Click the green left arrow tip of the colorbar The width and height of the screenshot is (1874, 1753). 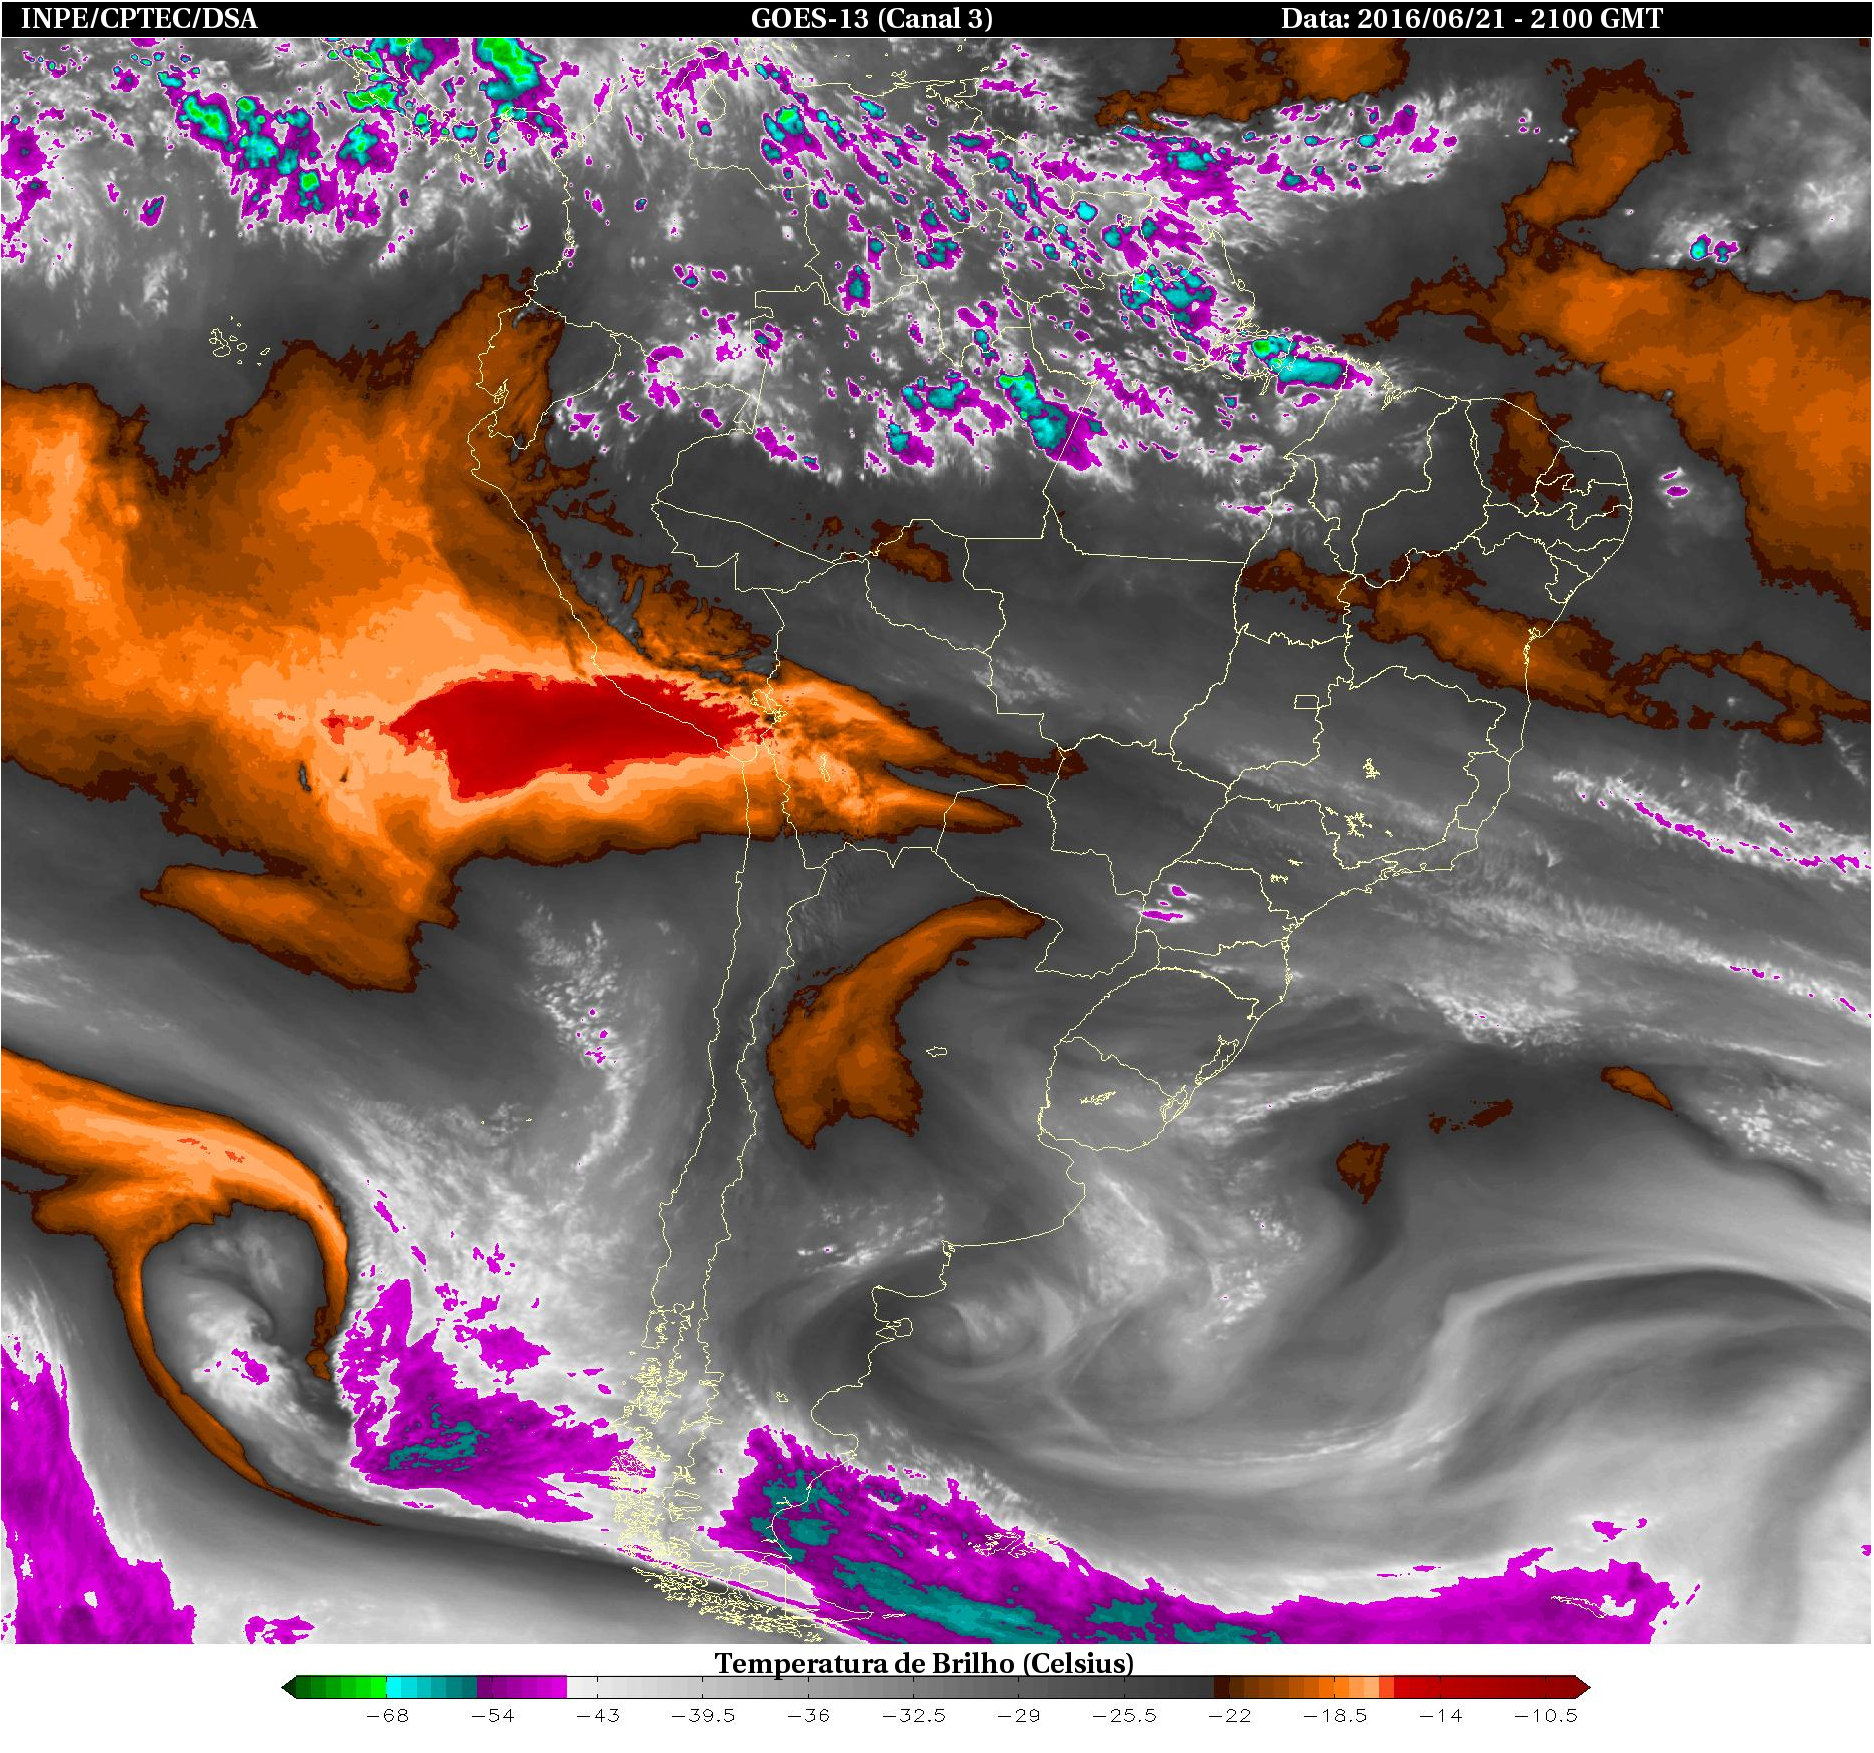coord(289,1688)
